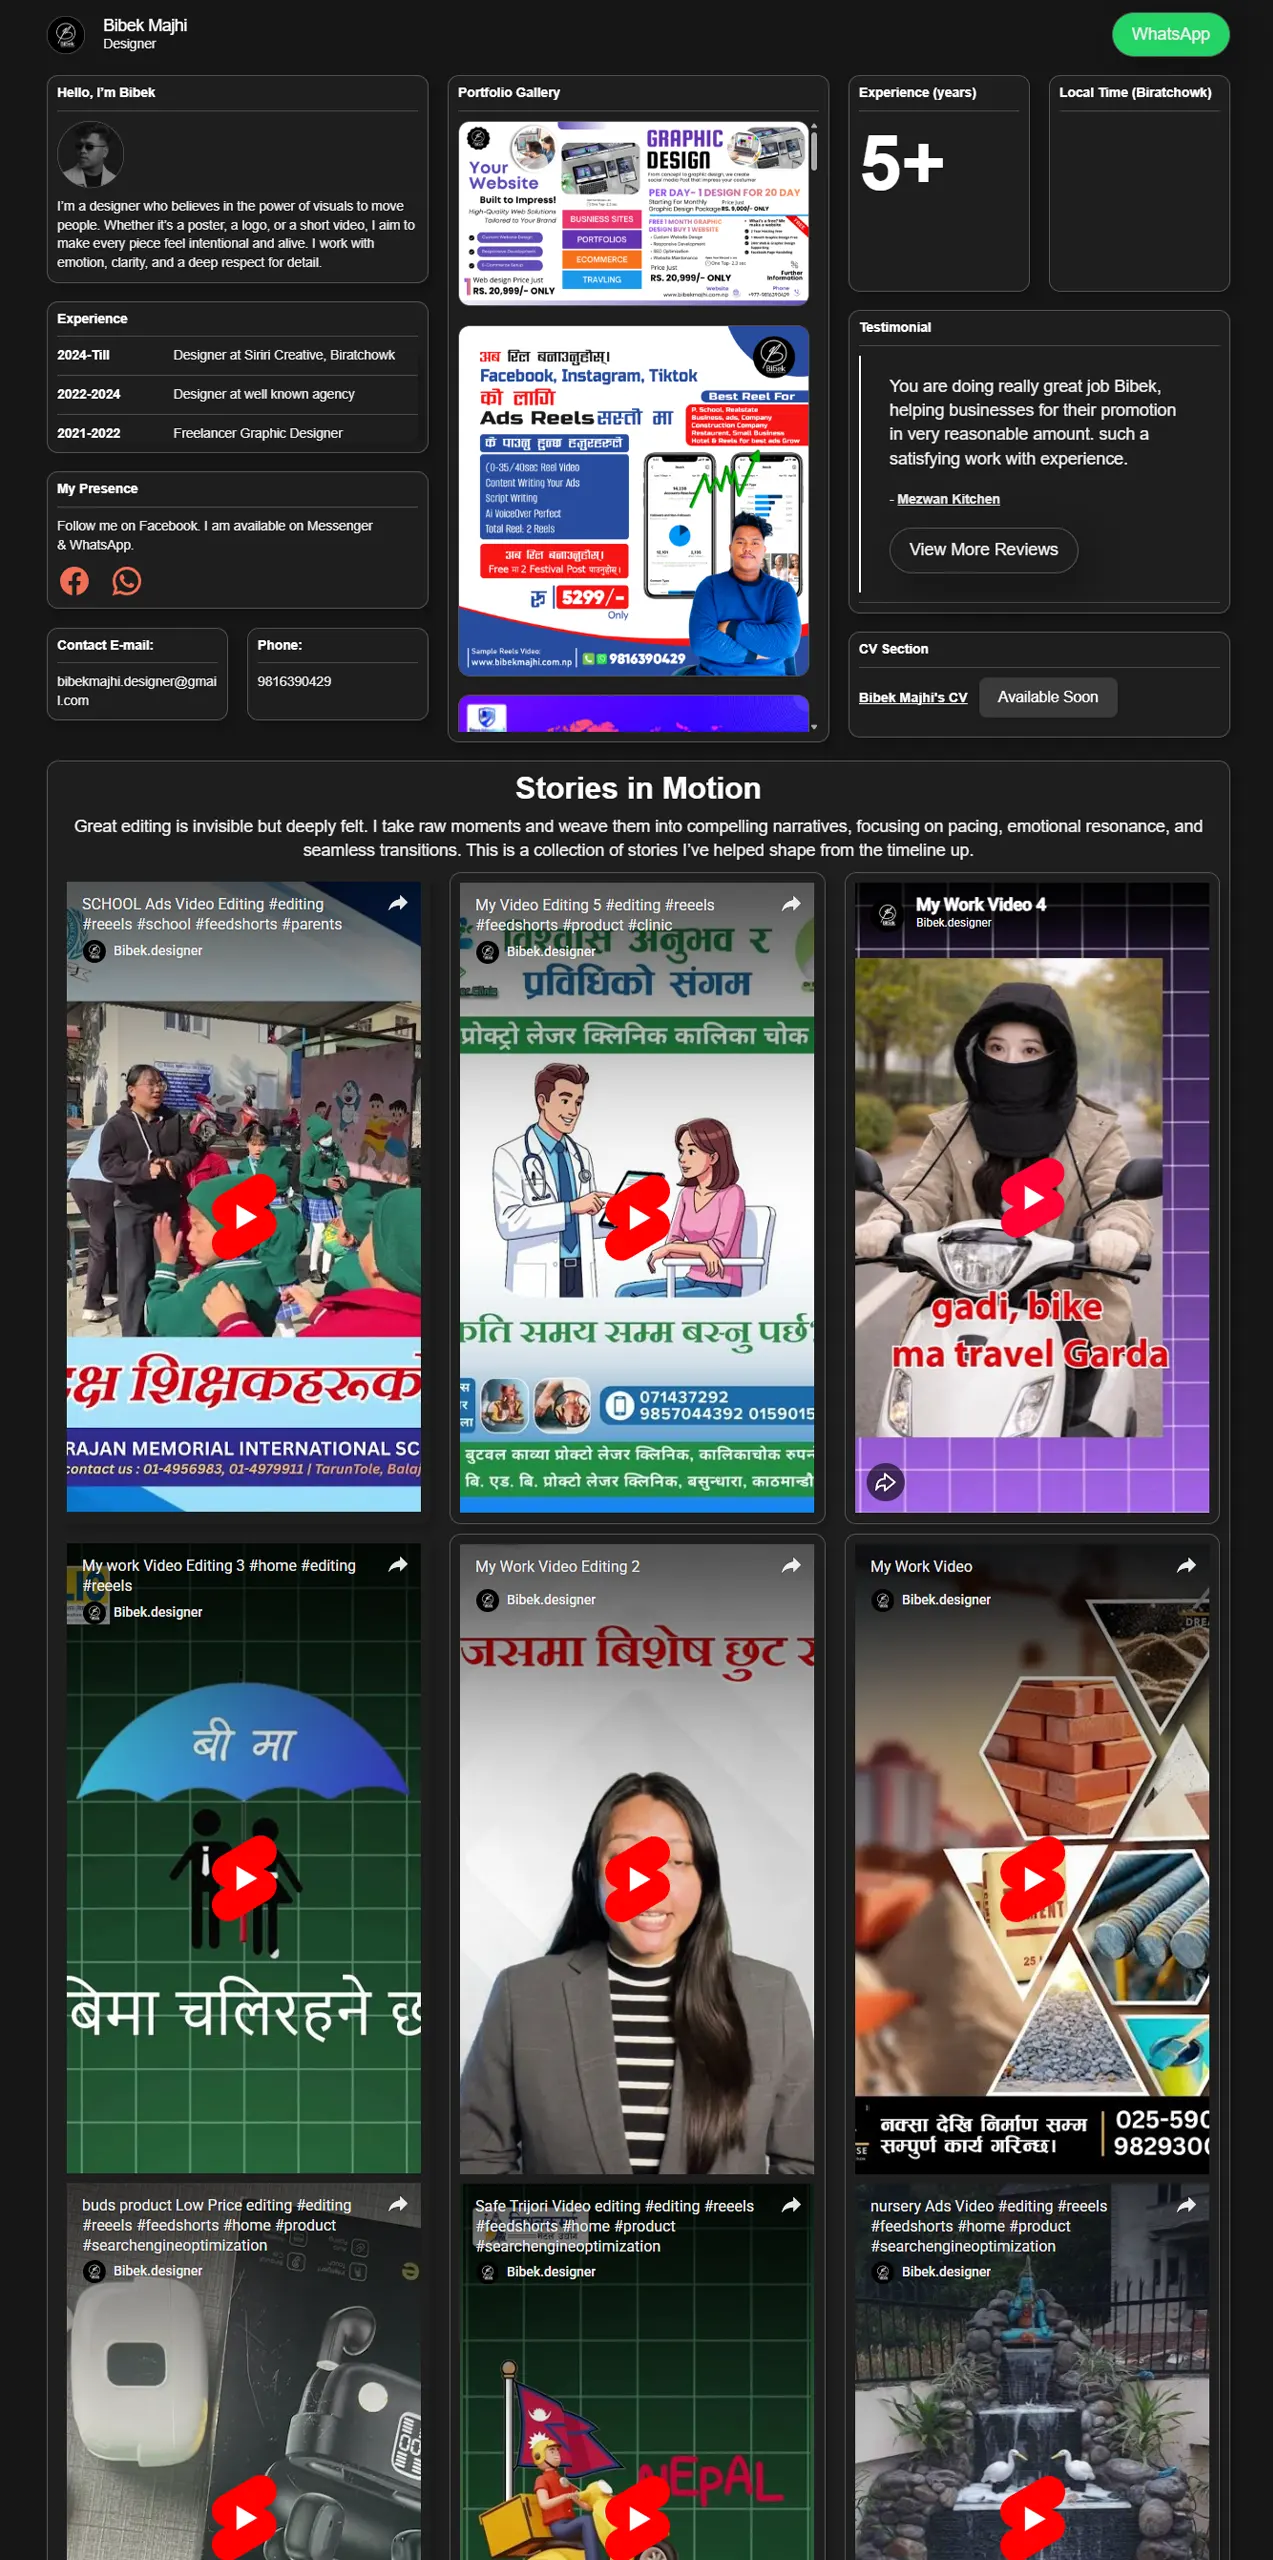Play the My Work Video 4 short
1273x2560 pixels.
(1032, 1197)
